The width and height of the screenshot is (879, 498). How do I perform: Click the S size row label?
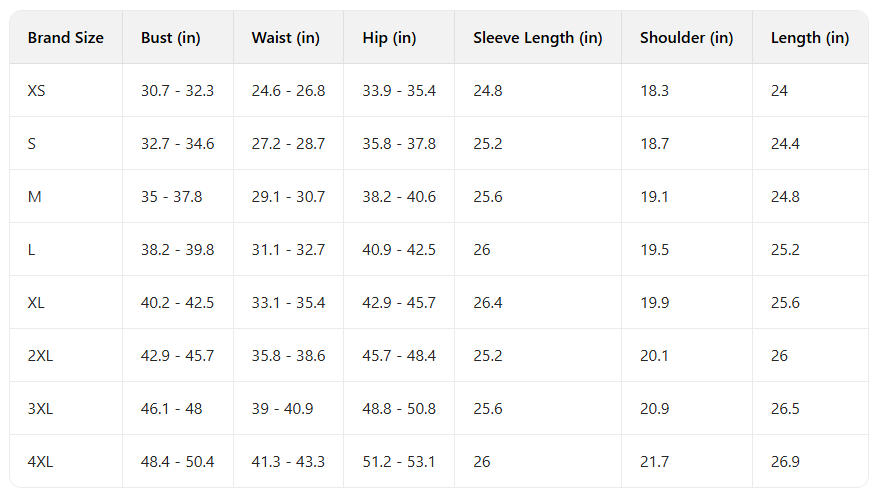click(x=32, y=144)
